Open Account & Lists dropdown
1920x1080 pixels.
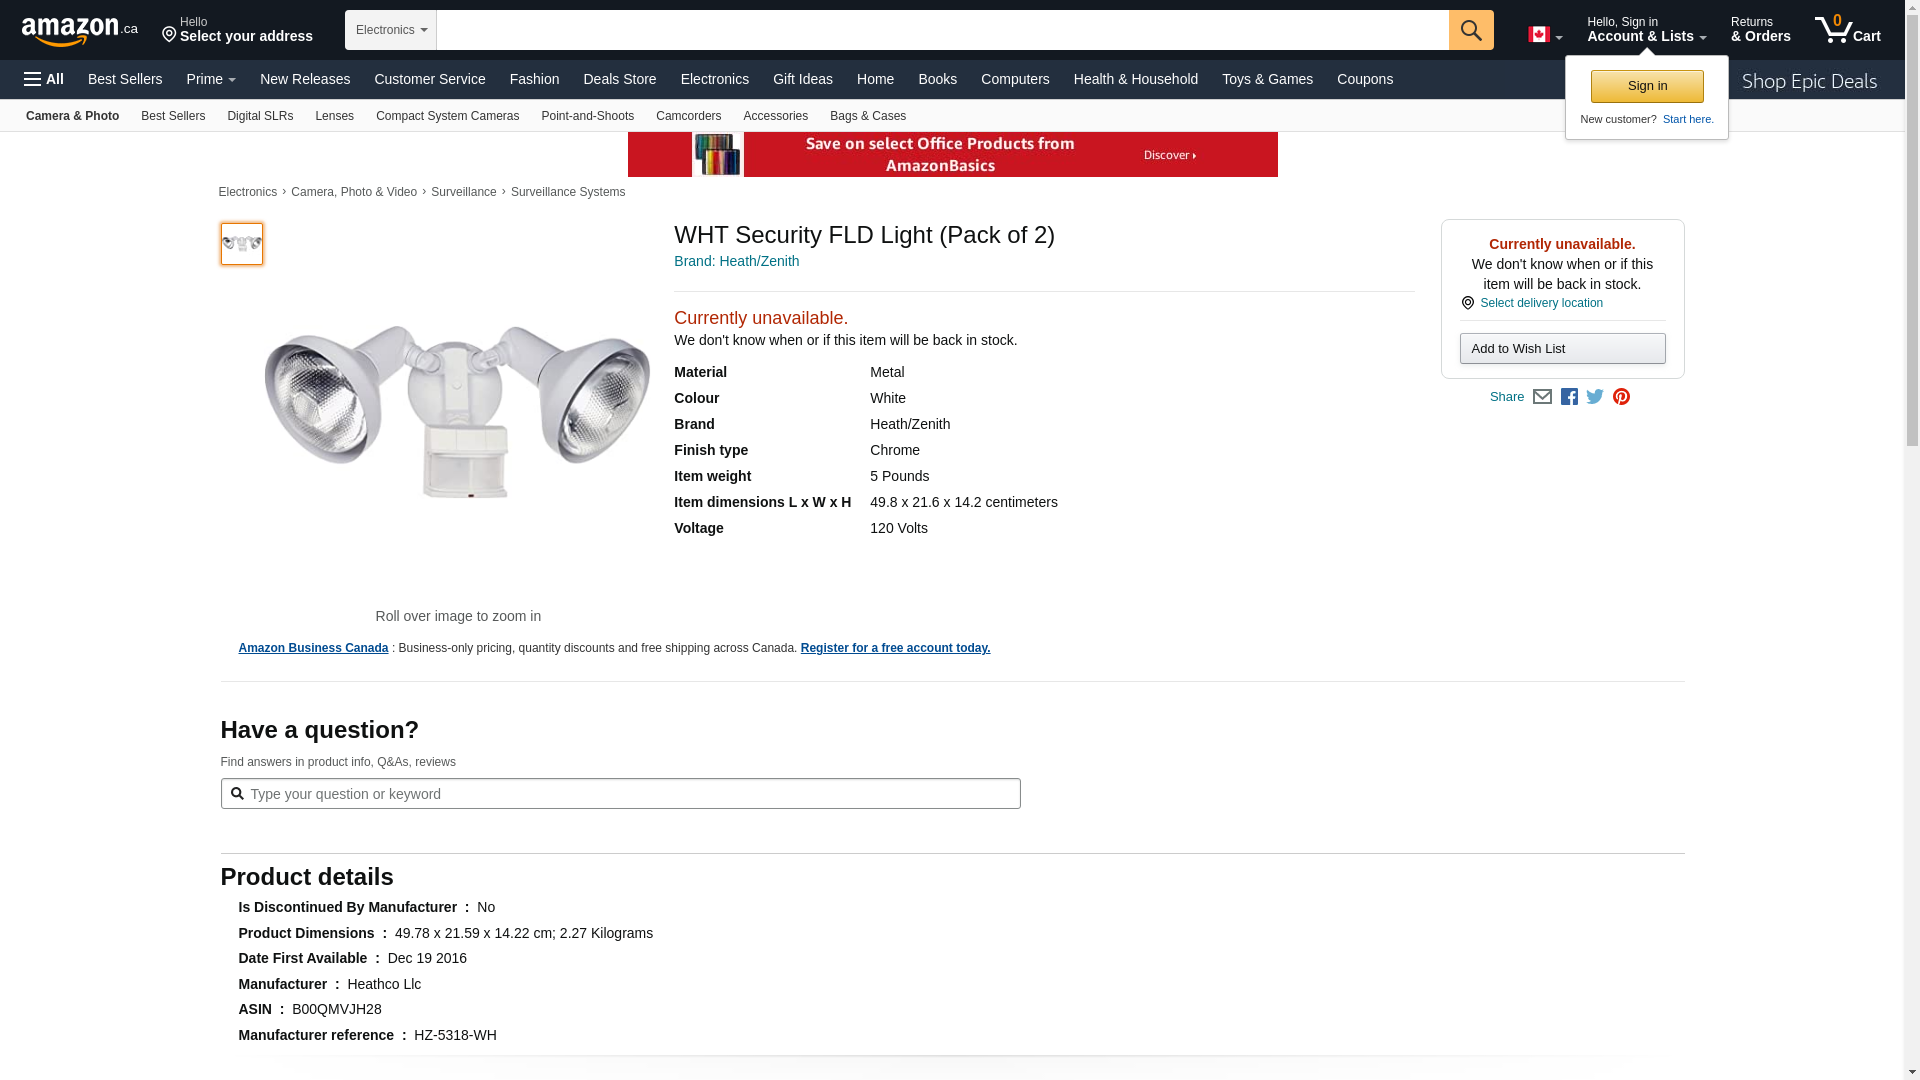(1646, 30)
